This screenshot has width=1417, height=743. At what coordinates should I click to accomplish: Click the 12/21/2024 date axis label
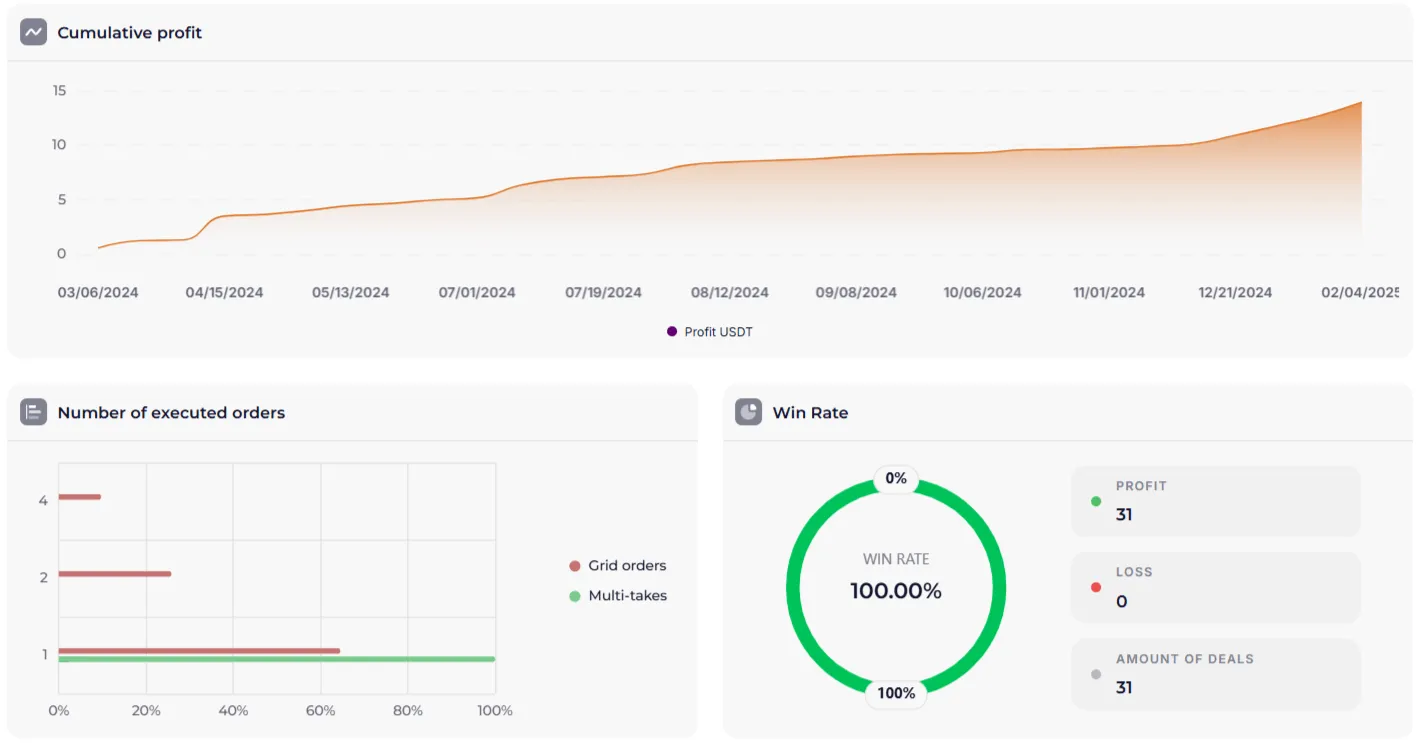tap(1235, 293)
